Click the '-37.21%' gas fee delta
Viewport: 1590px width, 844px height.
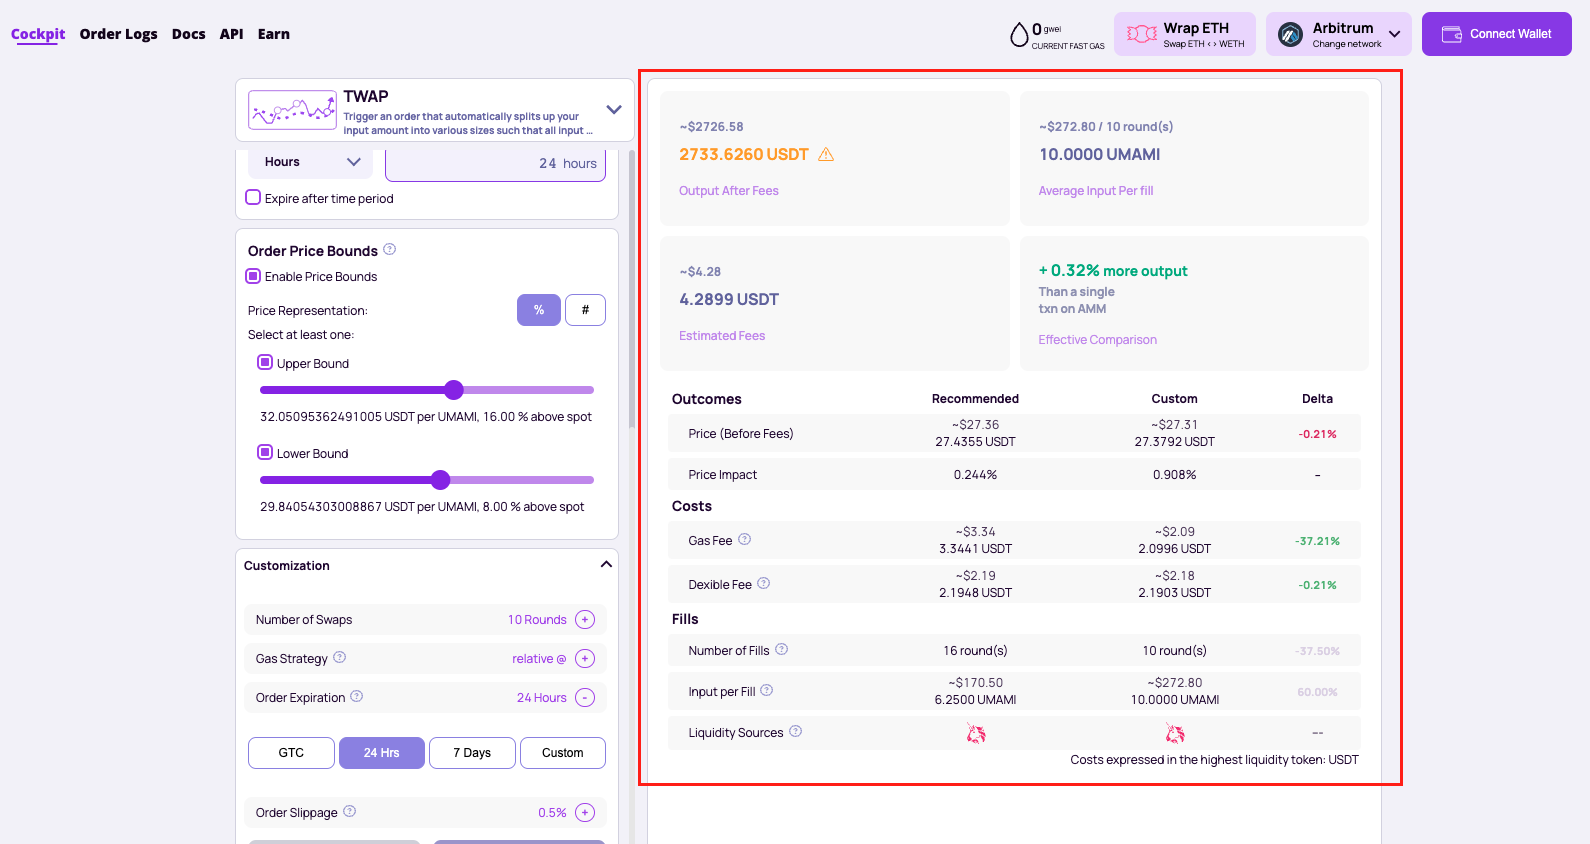click(1317, 541)
